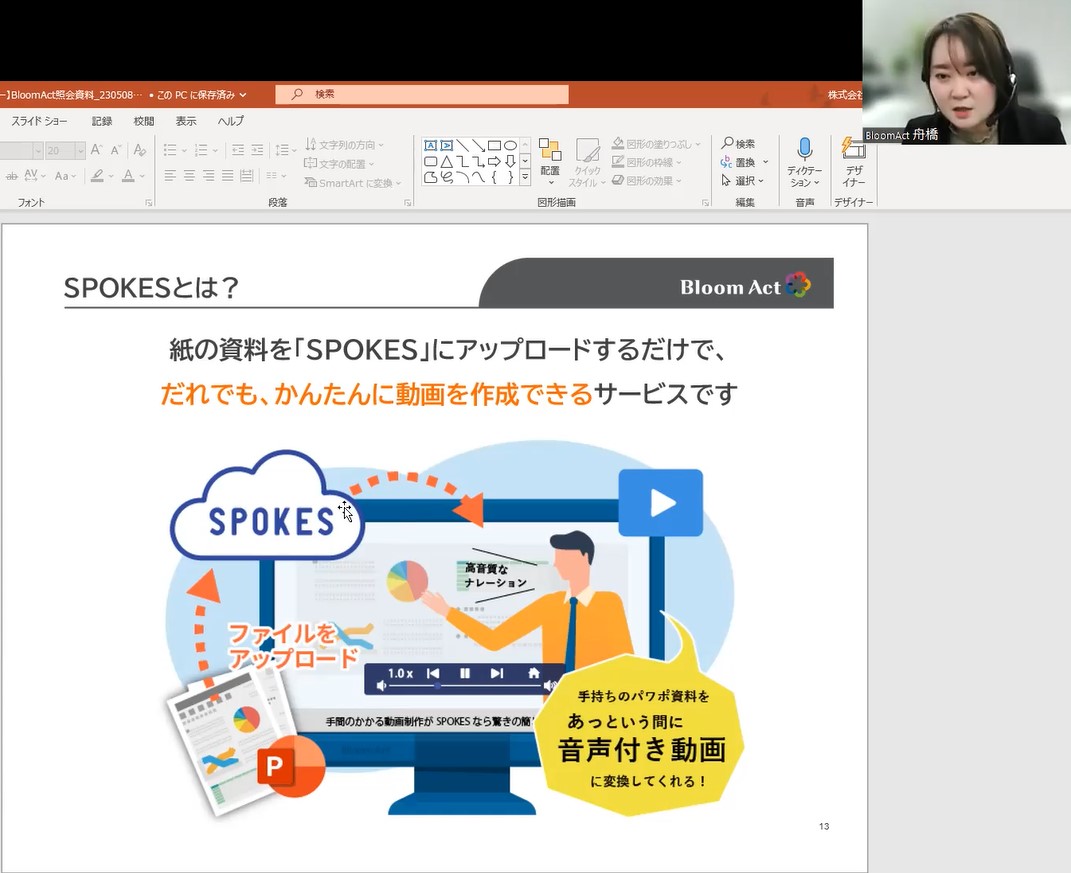Choose the Left Brace shape
Image resolution: width=1071 pixels, height=873 pixels.
click(495, 178)
